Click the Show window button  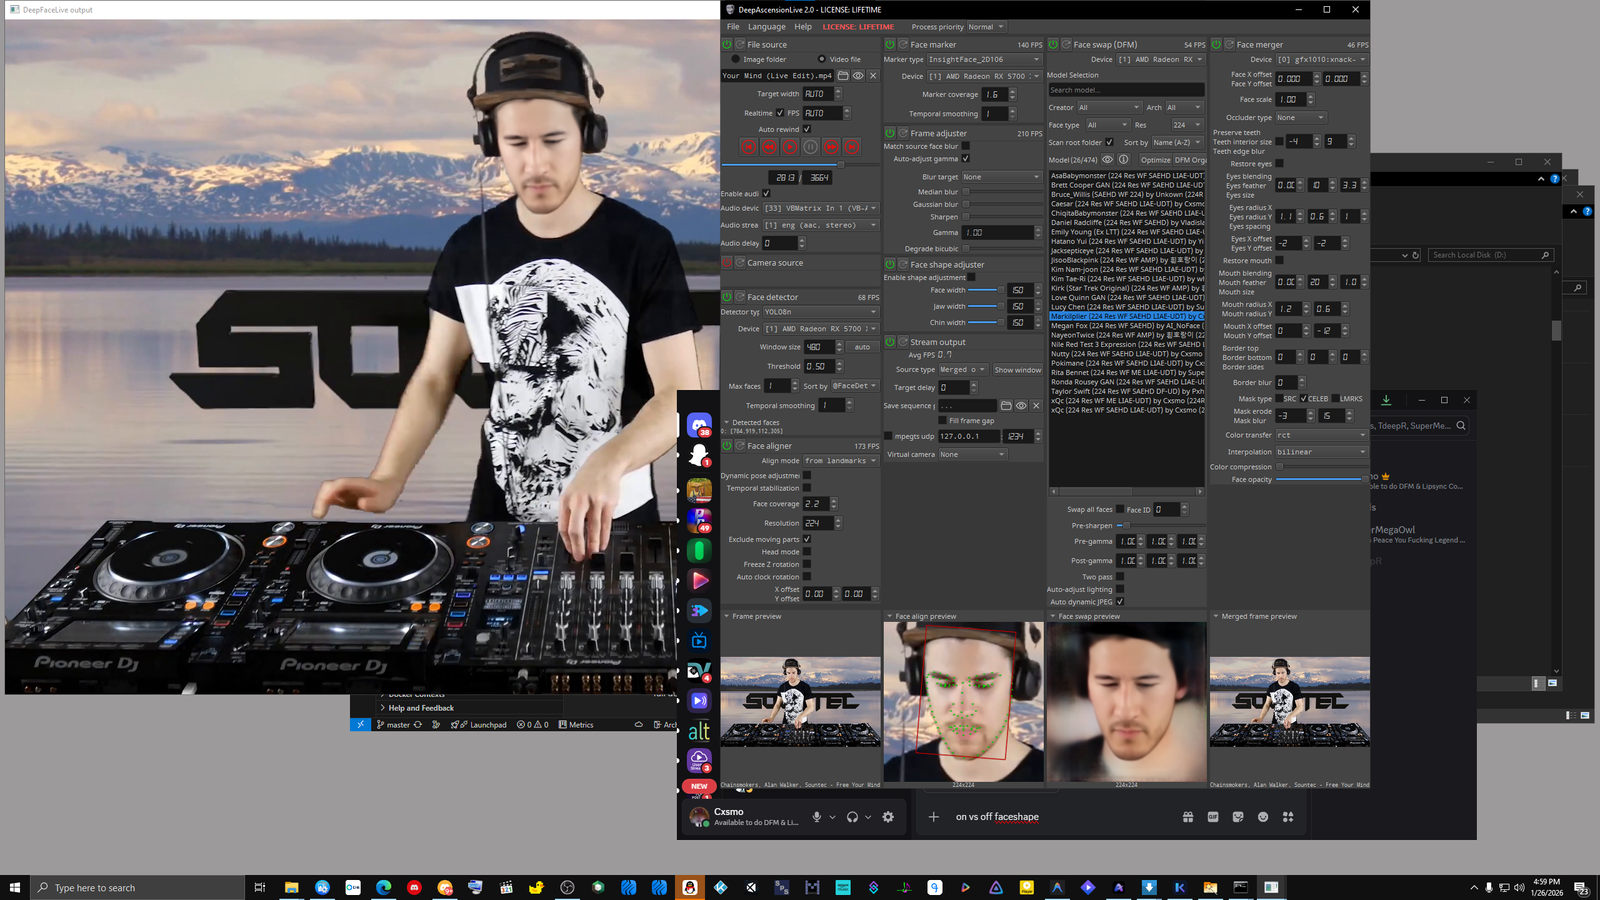coord(1017,370)
